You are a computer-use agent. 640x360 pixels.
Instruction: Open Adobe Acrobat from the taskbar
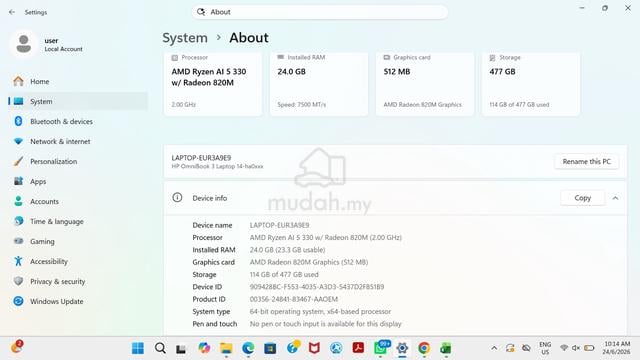(358, 348)
